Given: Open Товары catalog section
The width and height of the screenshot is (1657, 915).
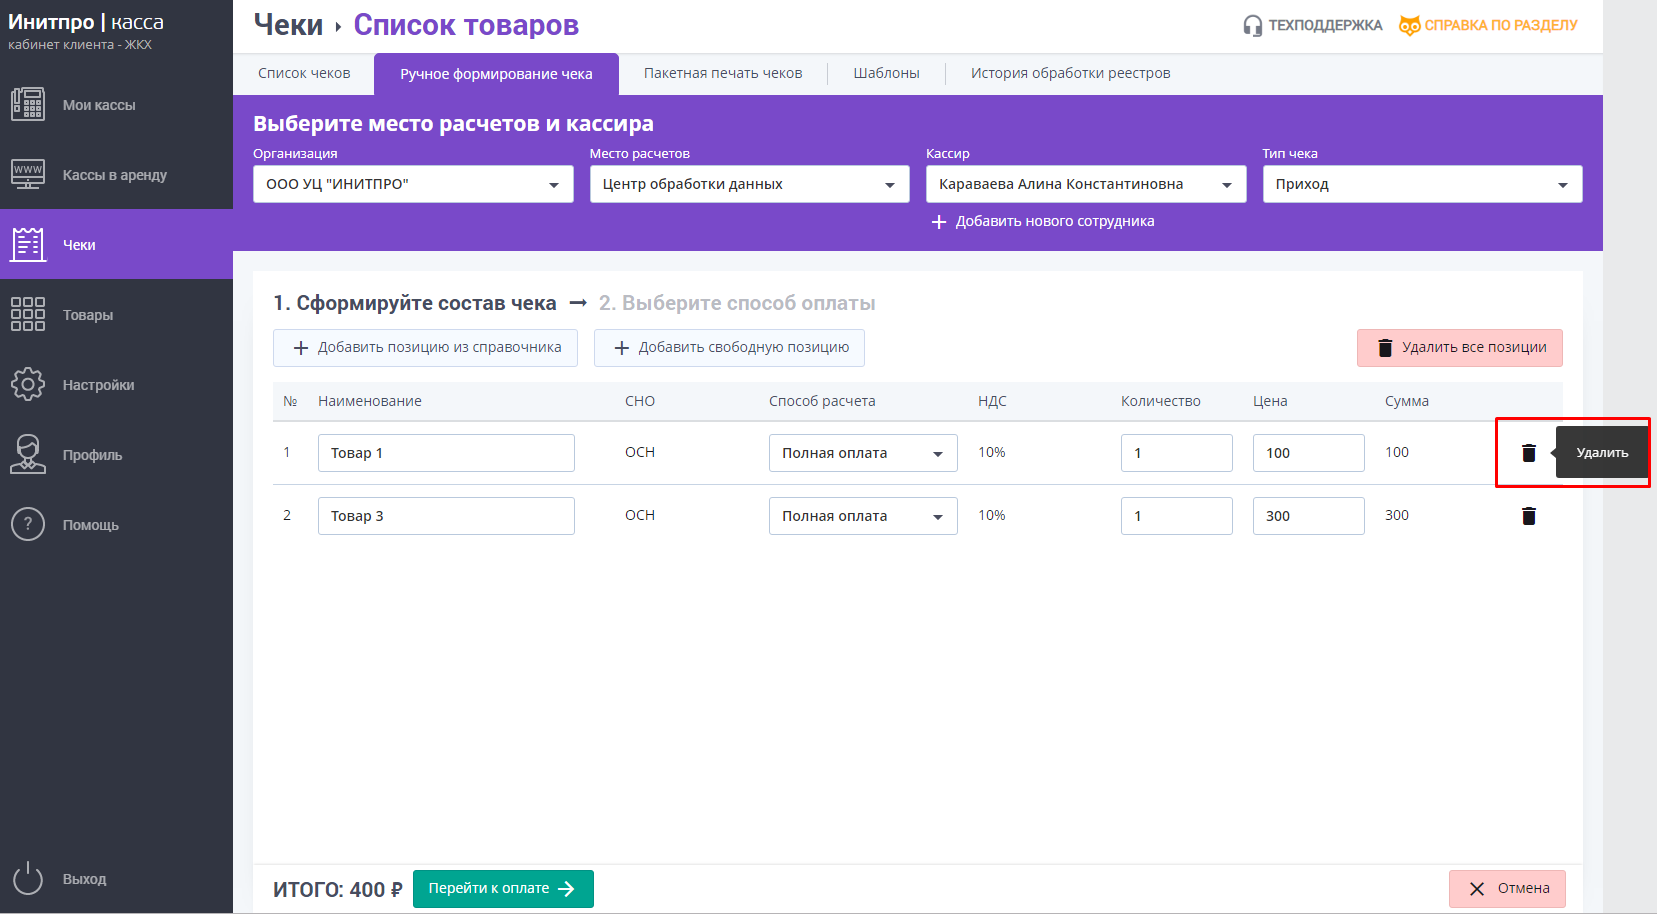Looking at the screenshot, I should [x=116, y=315].
